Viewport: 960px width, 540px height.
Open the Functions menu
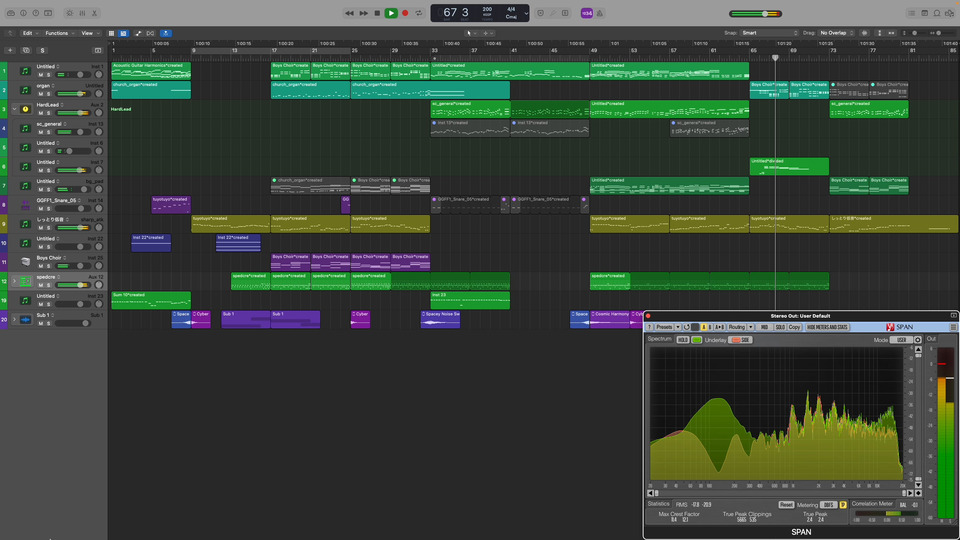pos(59,33)
